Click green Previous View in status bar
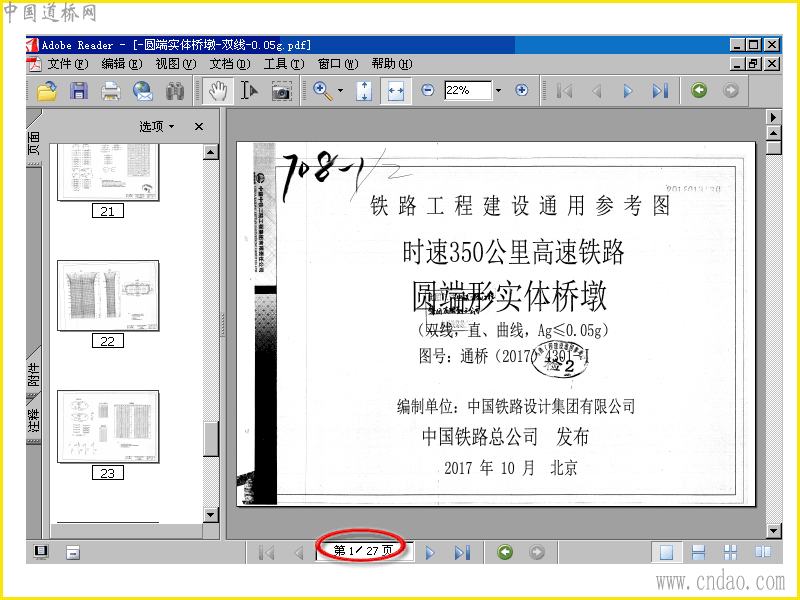This screenshot has width=800, height=600. coord(505,552)
